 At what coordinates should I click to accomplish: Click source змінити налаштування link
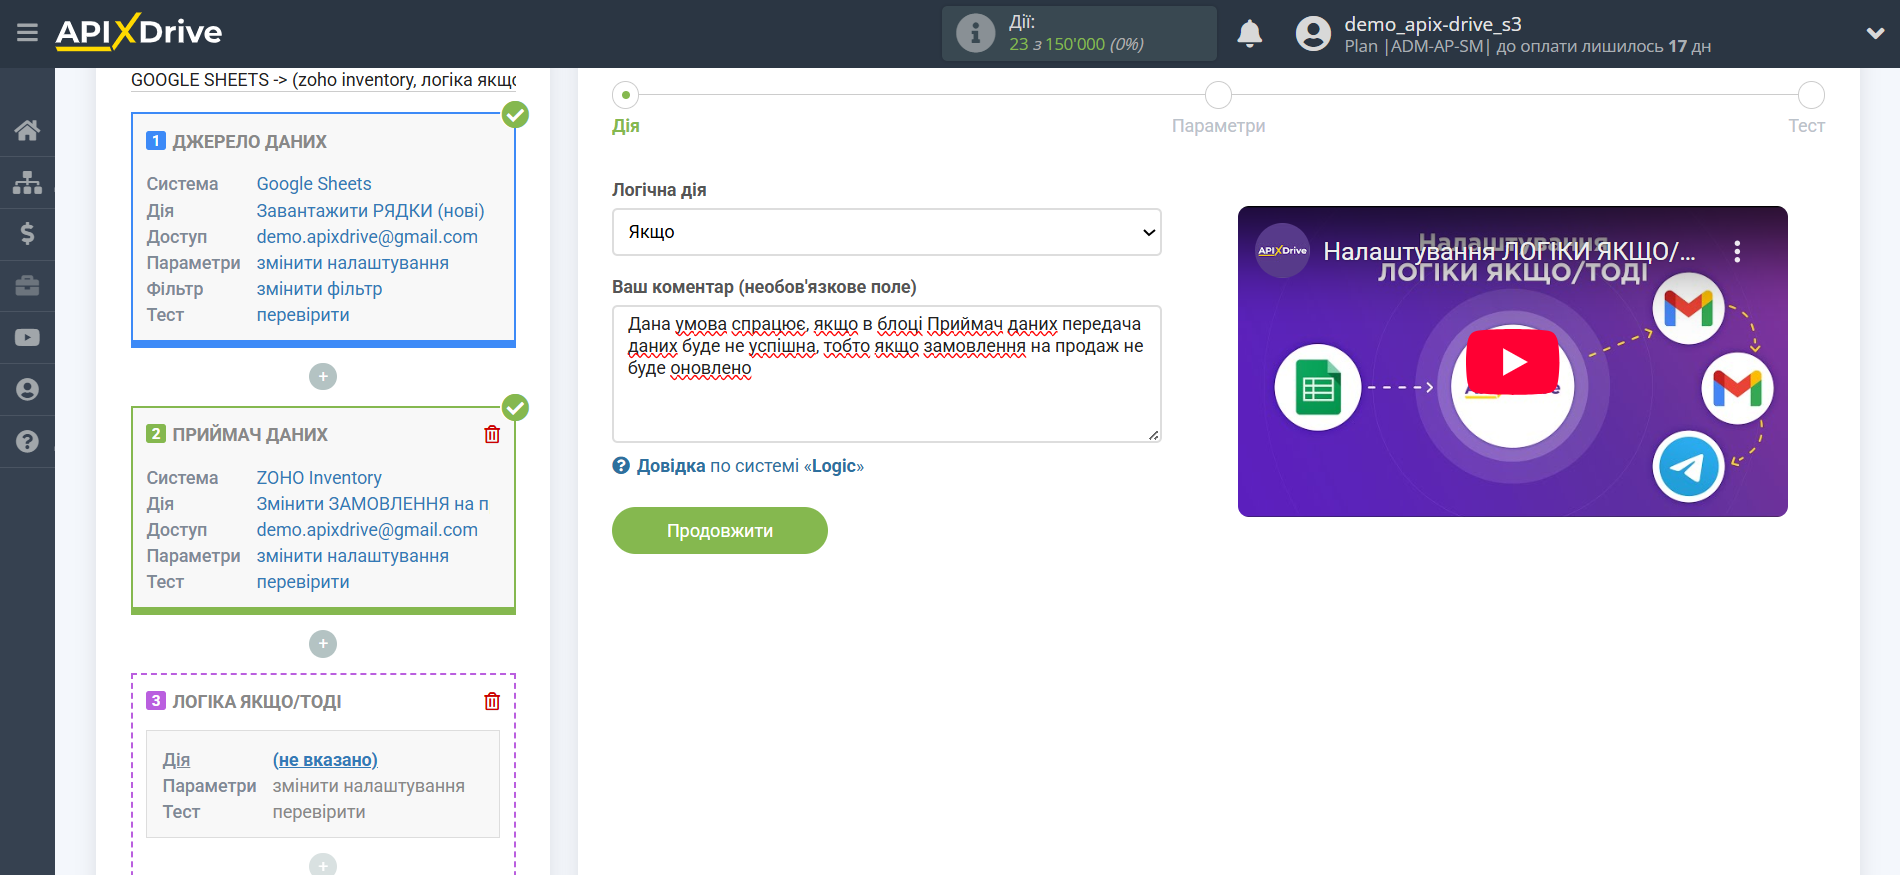(x=352, y=263)
